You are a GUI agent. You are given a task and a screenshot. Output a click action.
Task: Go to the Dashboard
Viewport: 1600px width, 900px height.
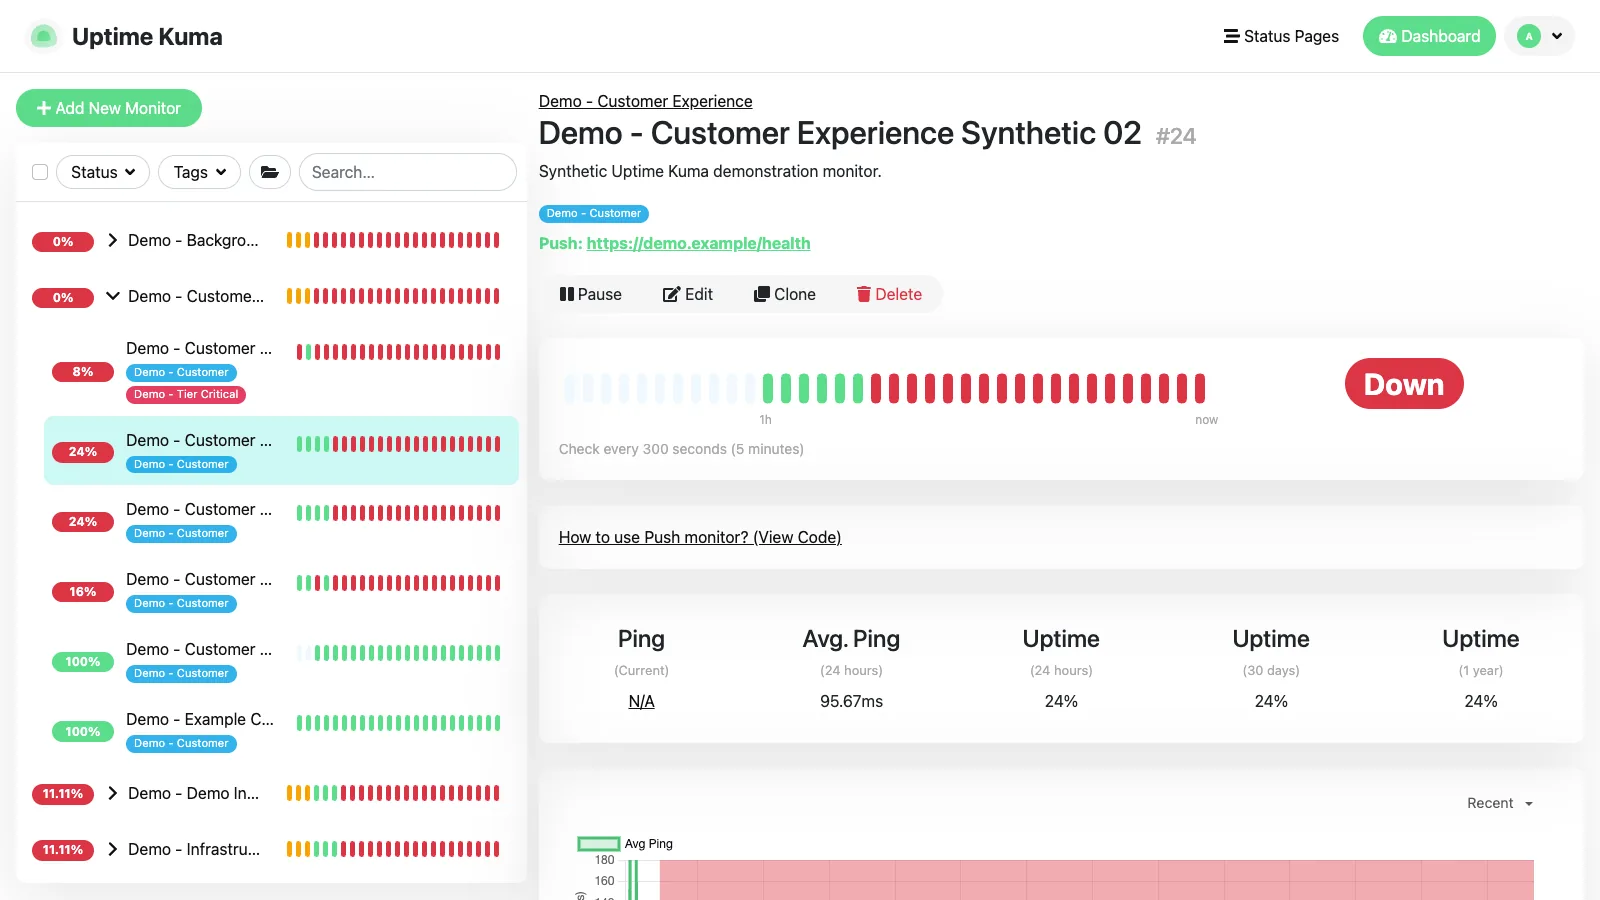1429,36
